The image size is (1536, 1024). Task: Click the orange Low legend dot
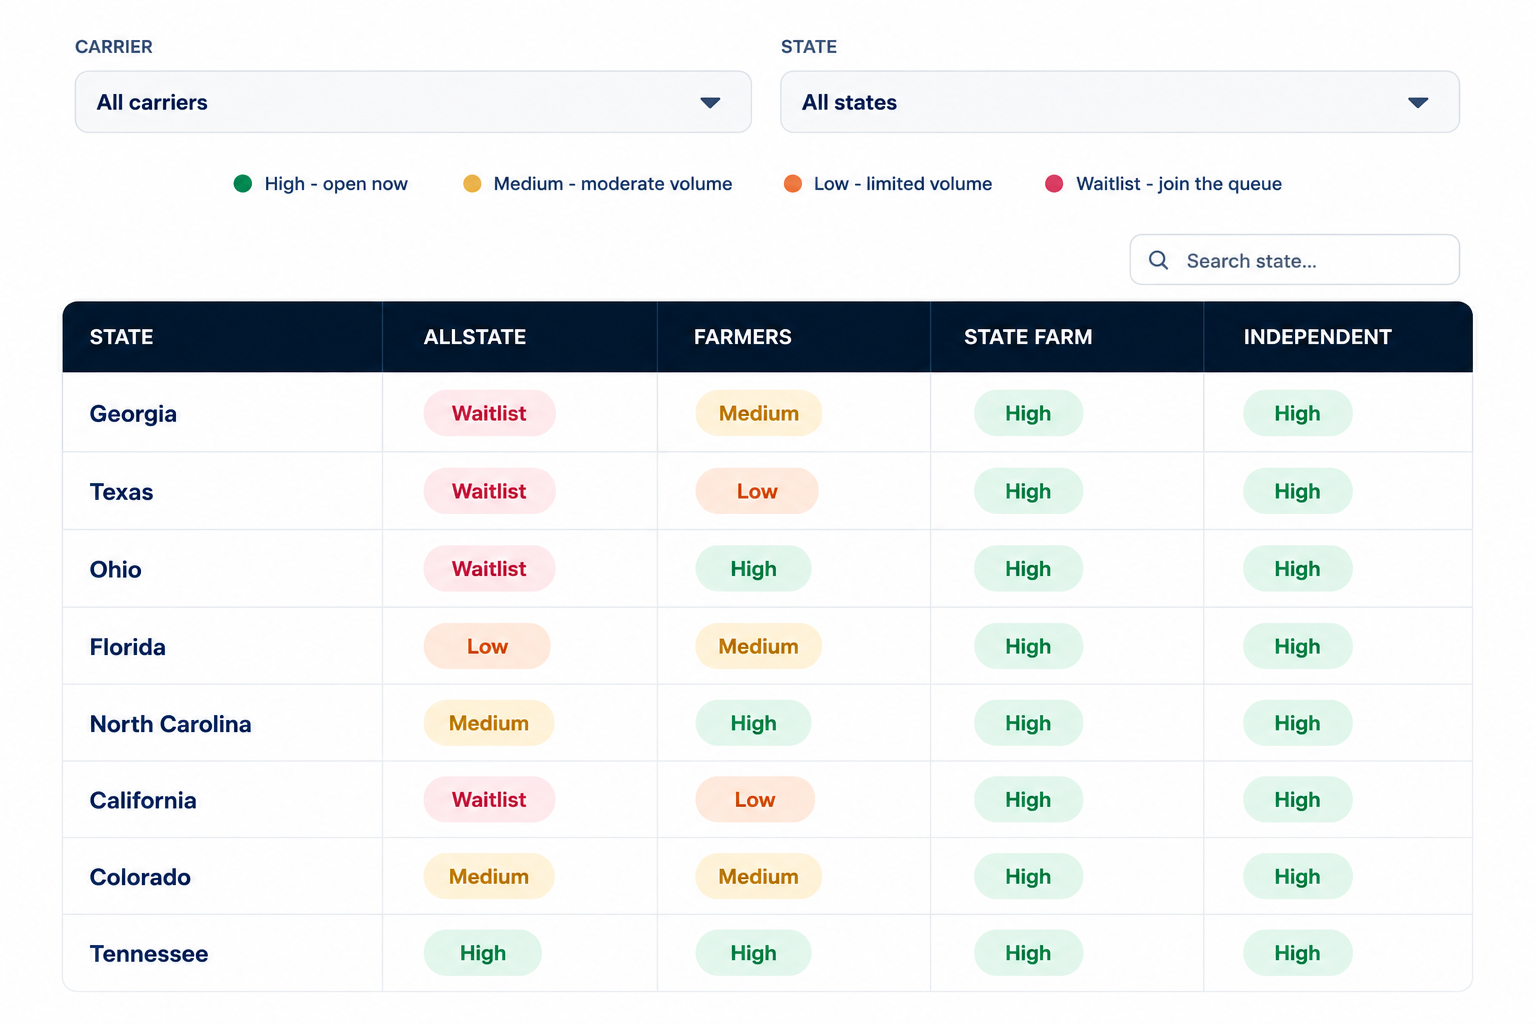793,183
